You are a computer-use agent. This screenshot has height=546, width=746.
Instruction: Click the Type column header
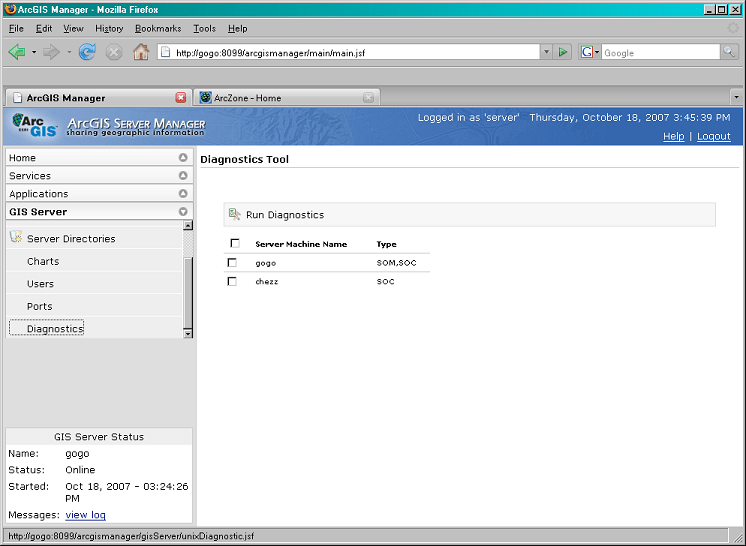tap(386, 244)
